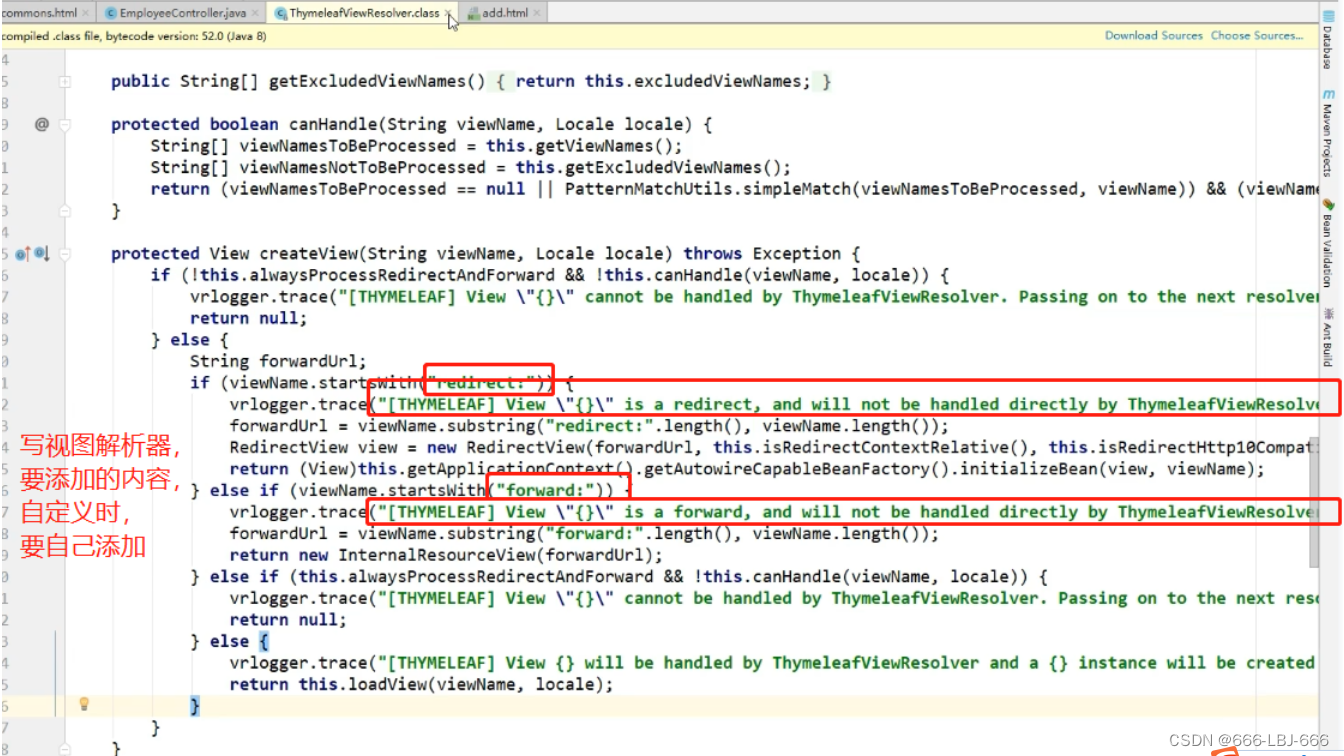1344x756 pixels.
Task: Click fold-end marker of the canHandle method
Action: click(x=65, y=211)
